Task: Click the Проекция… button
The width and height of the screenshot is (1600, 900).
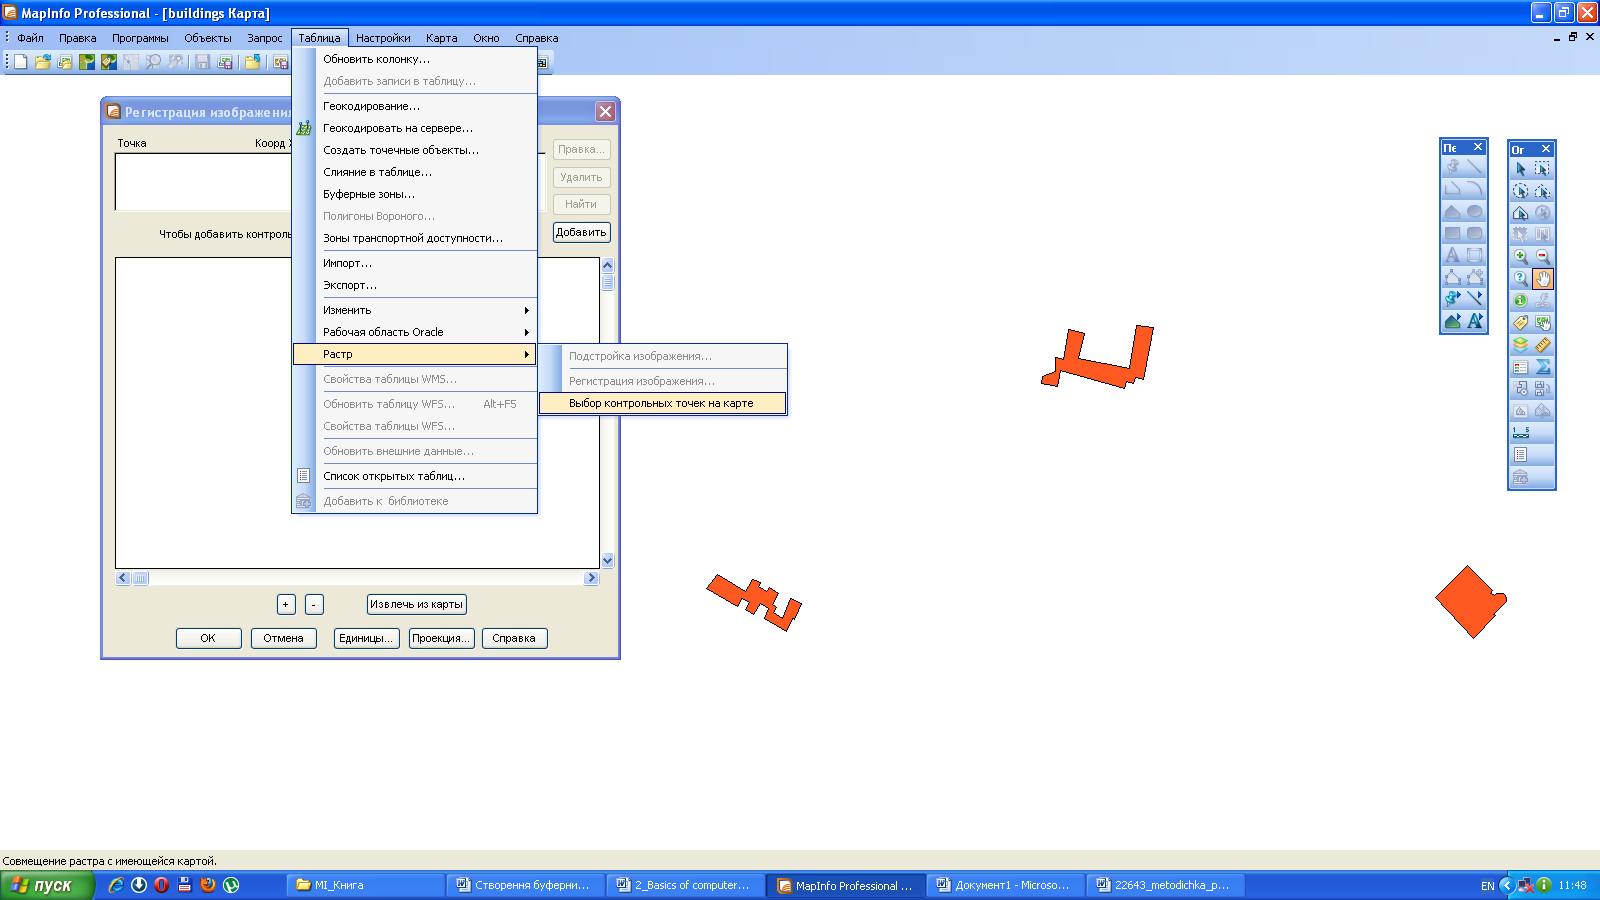Action: 441,638
